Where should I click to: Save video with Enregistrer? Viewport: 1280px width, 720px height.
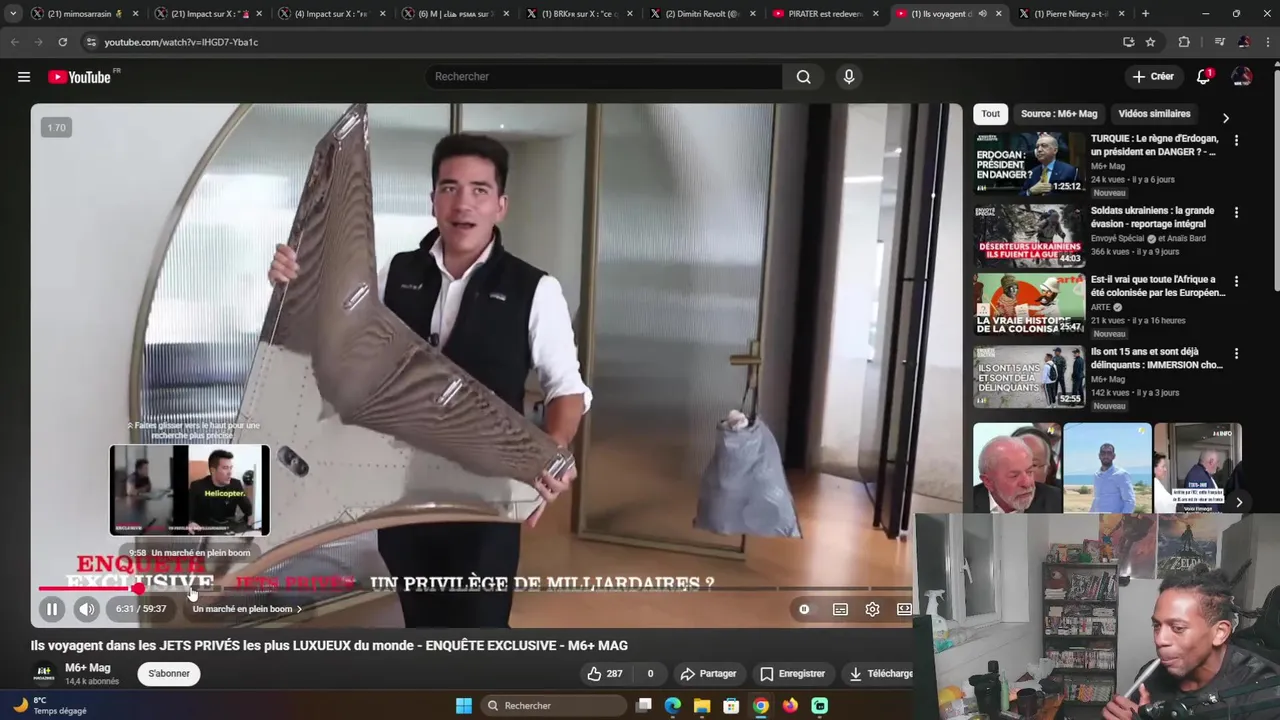point(792,674)
